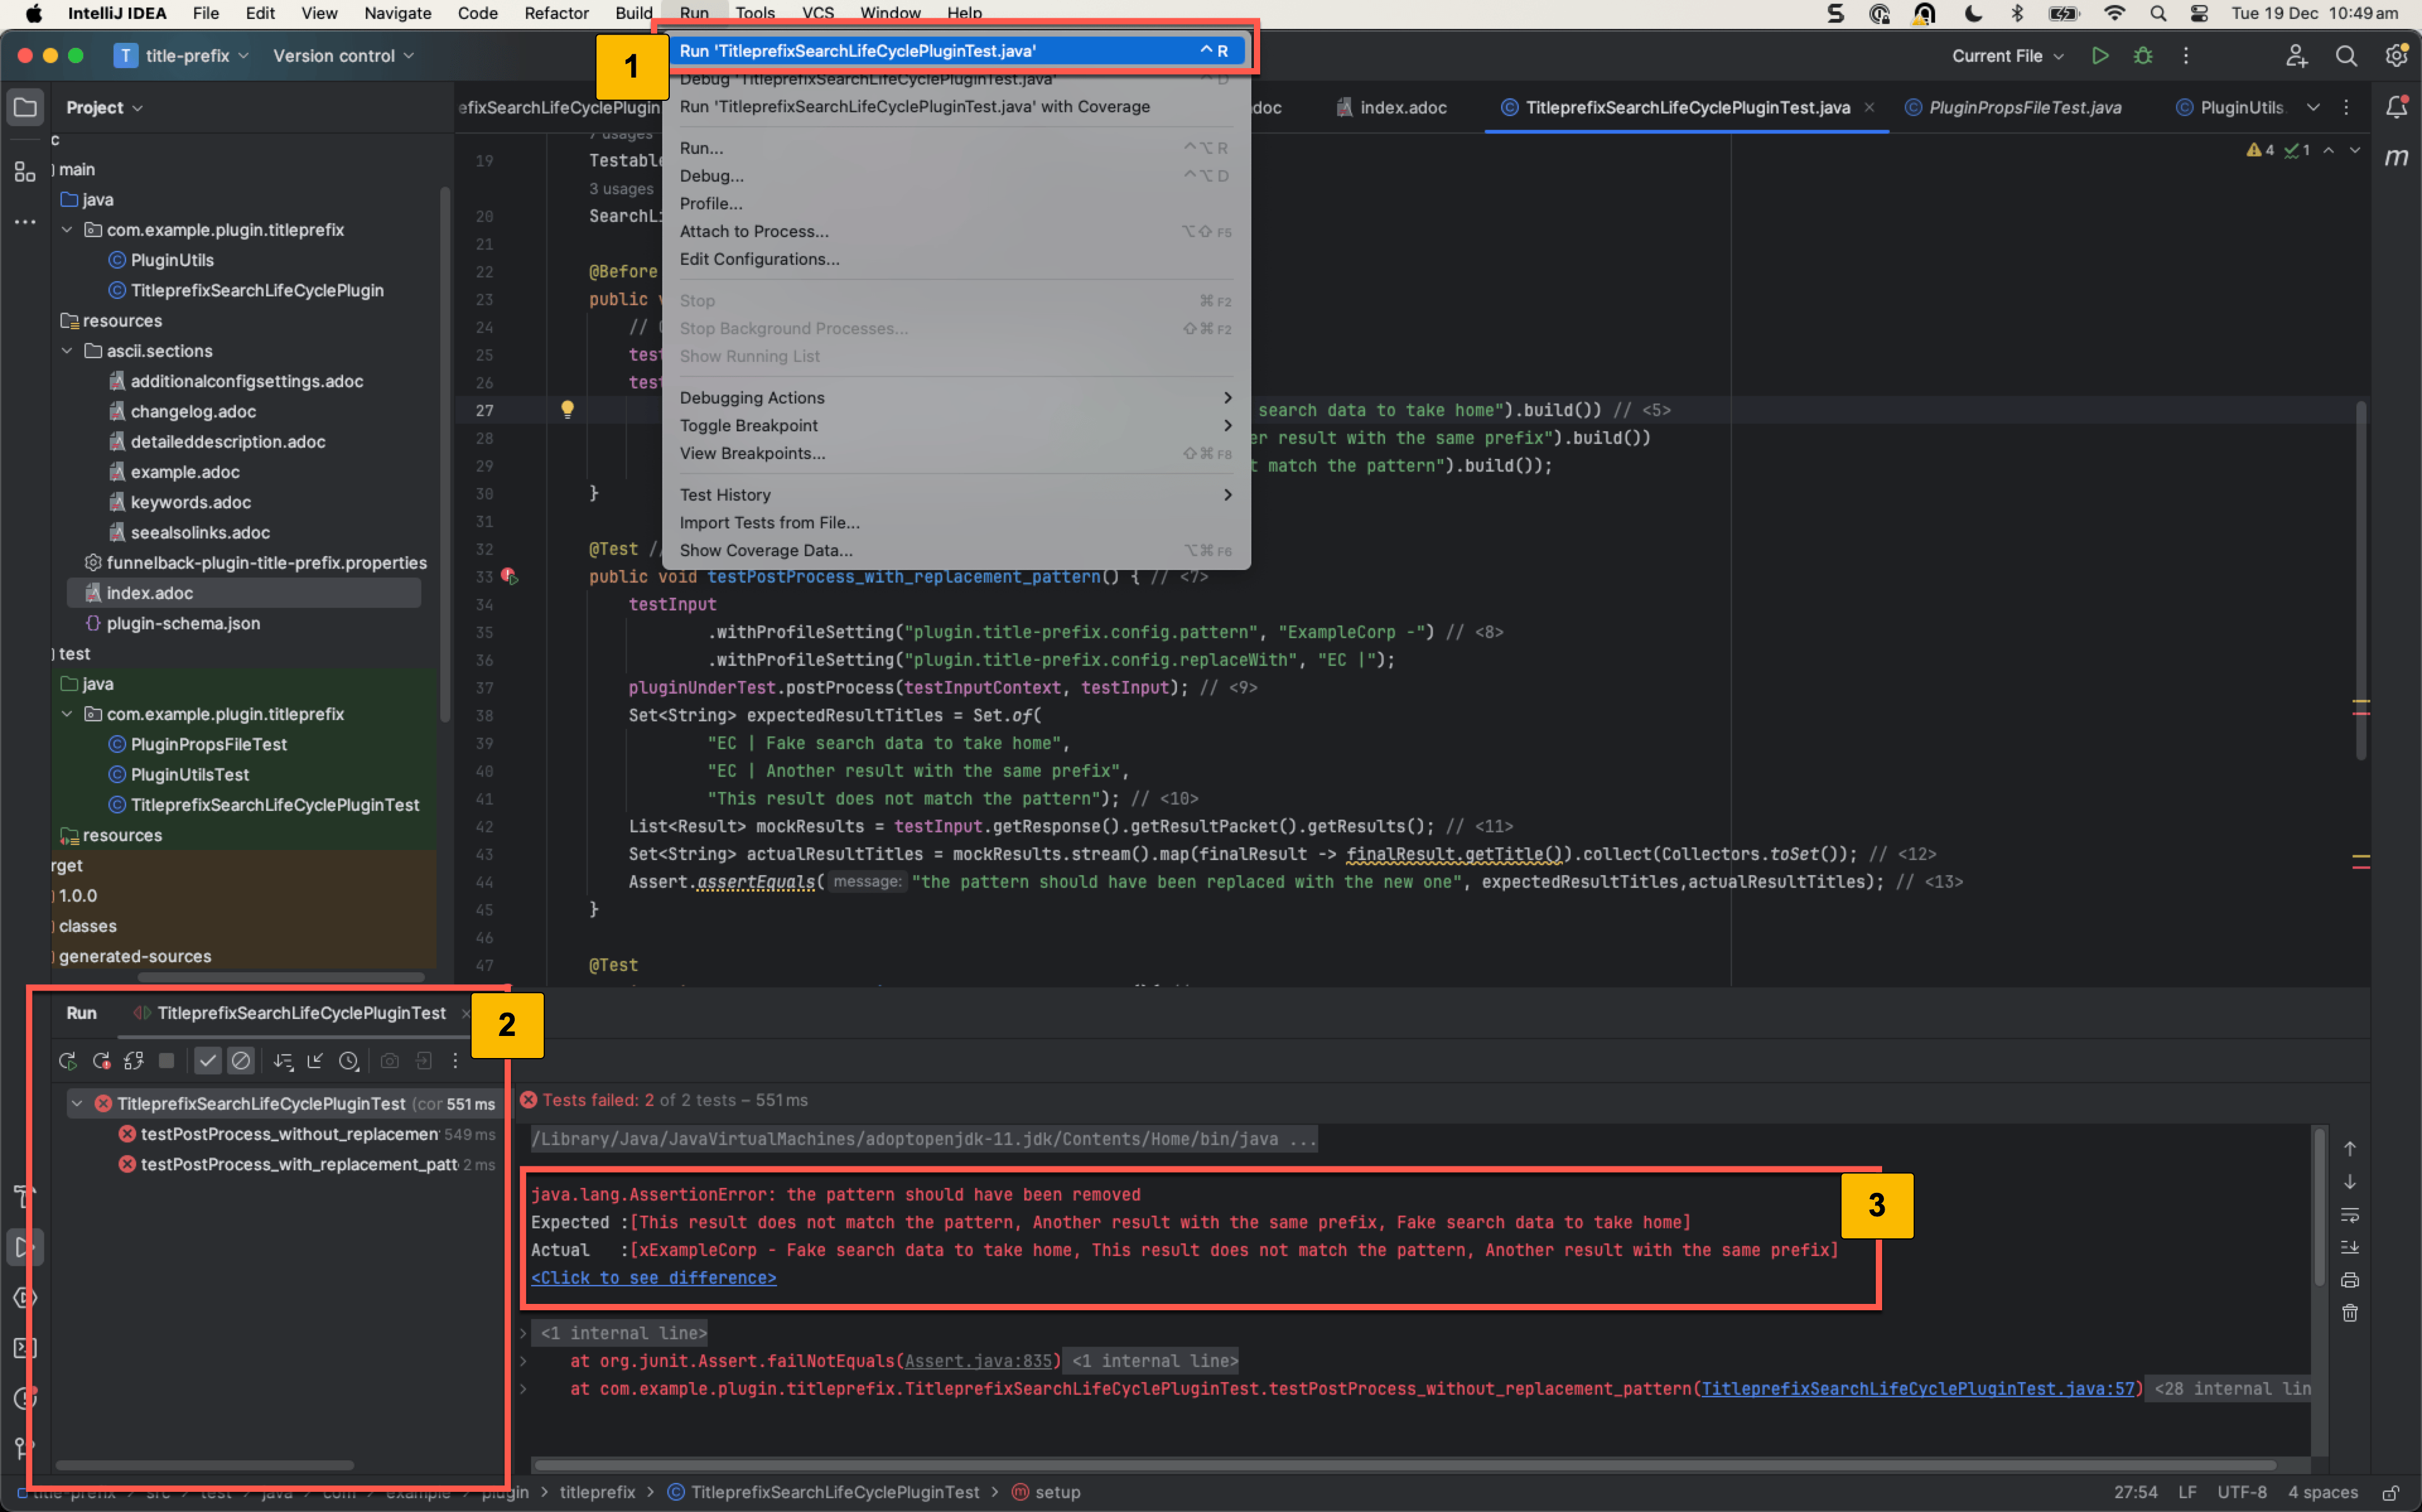Toggle Show Passed tests filter
2422x1512 pixels.
(207, 1061)
